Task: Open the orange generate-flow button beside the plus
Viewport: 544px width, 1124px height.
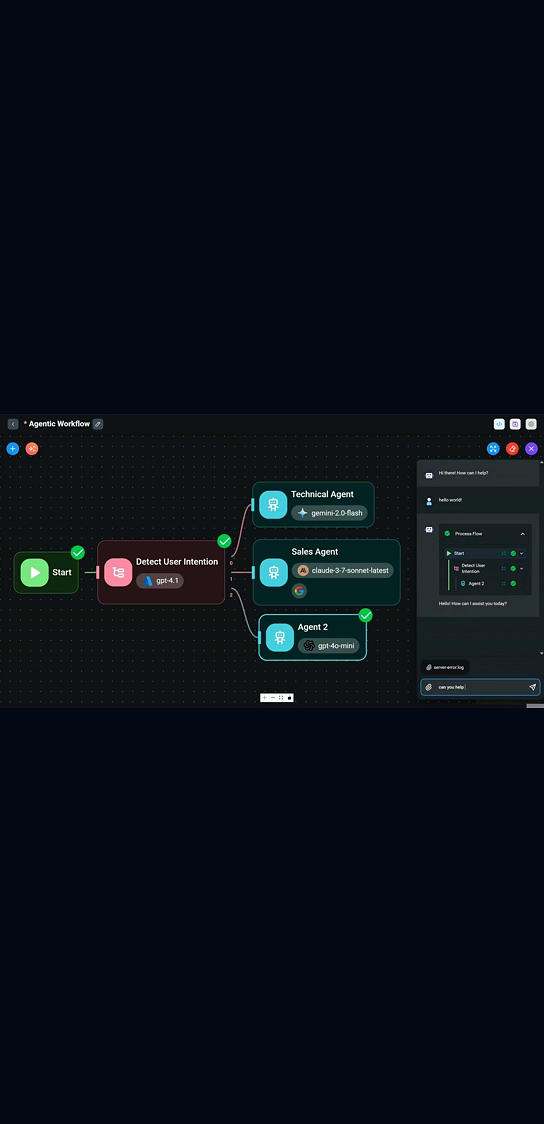Action: click(32, 449)
